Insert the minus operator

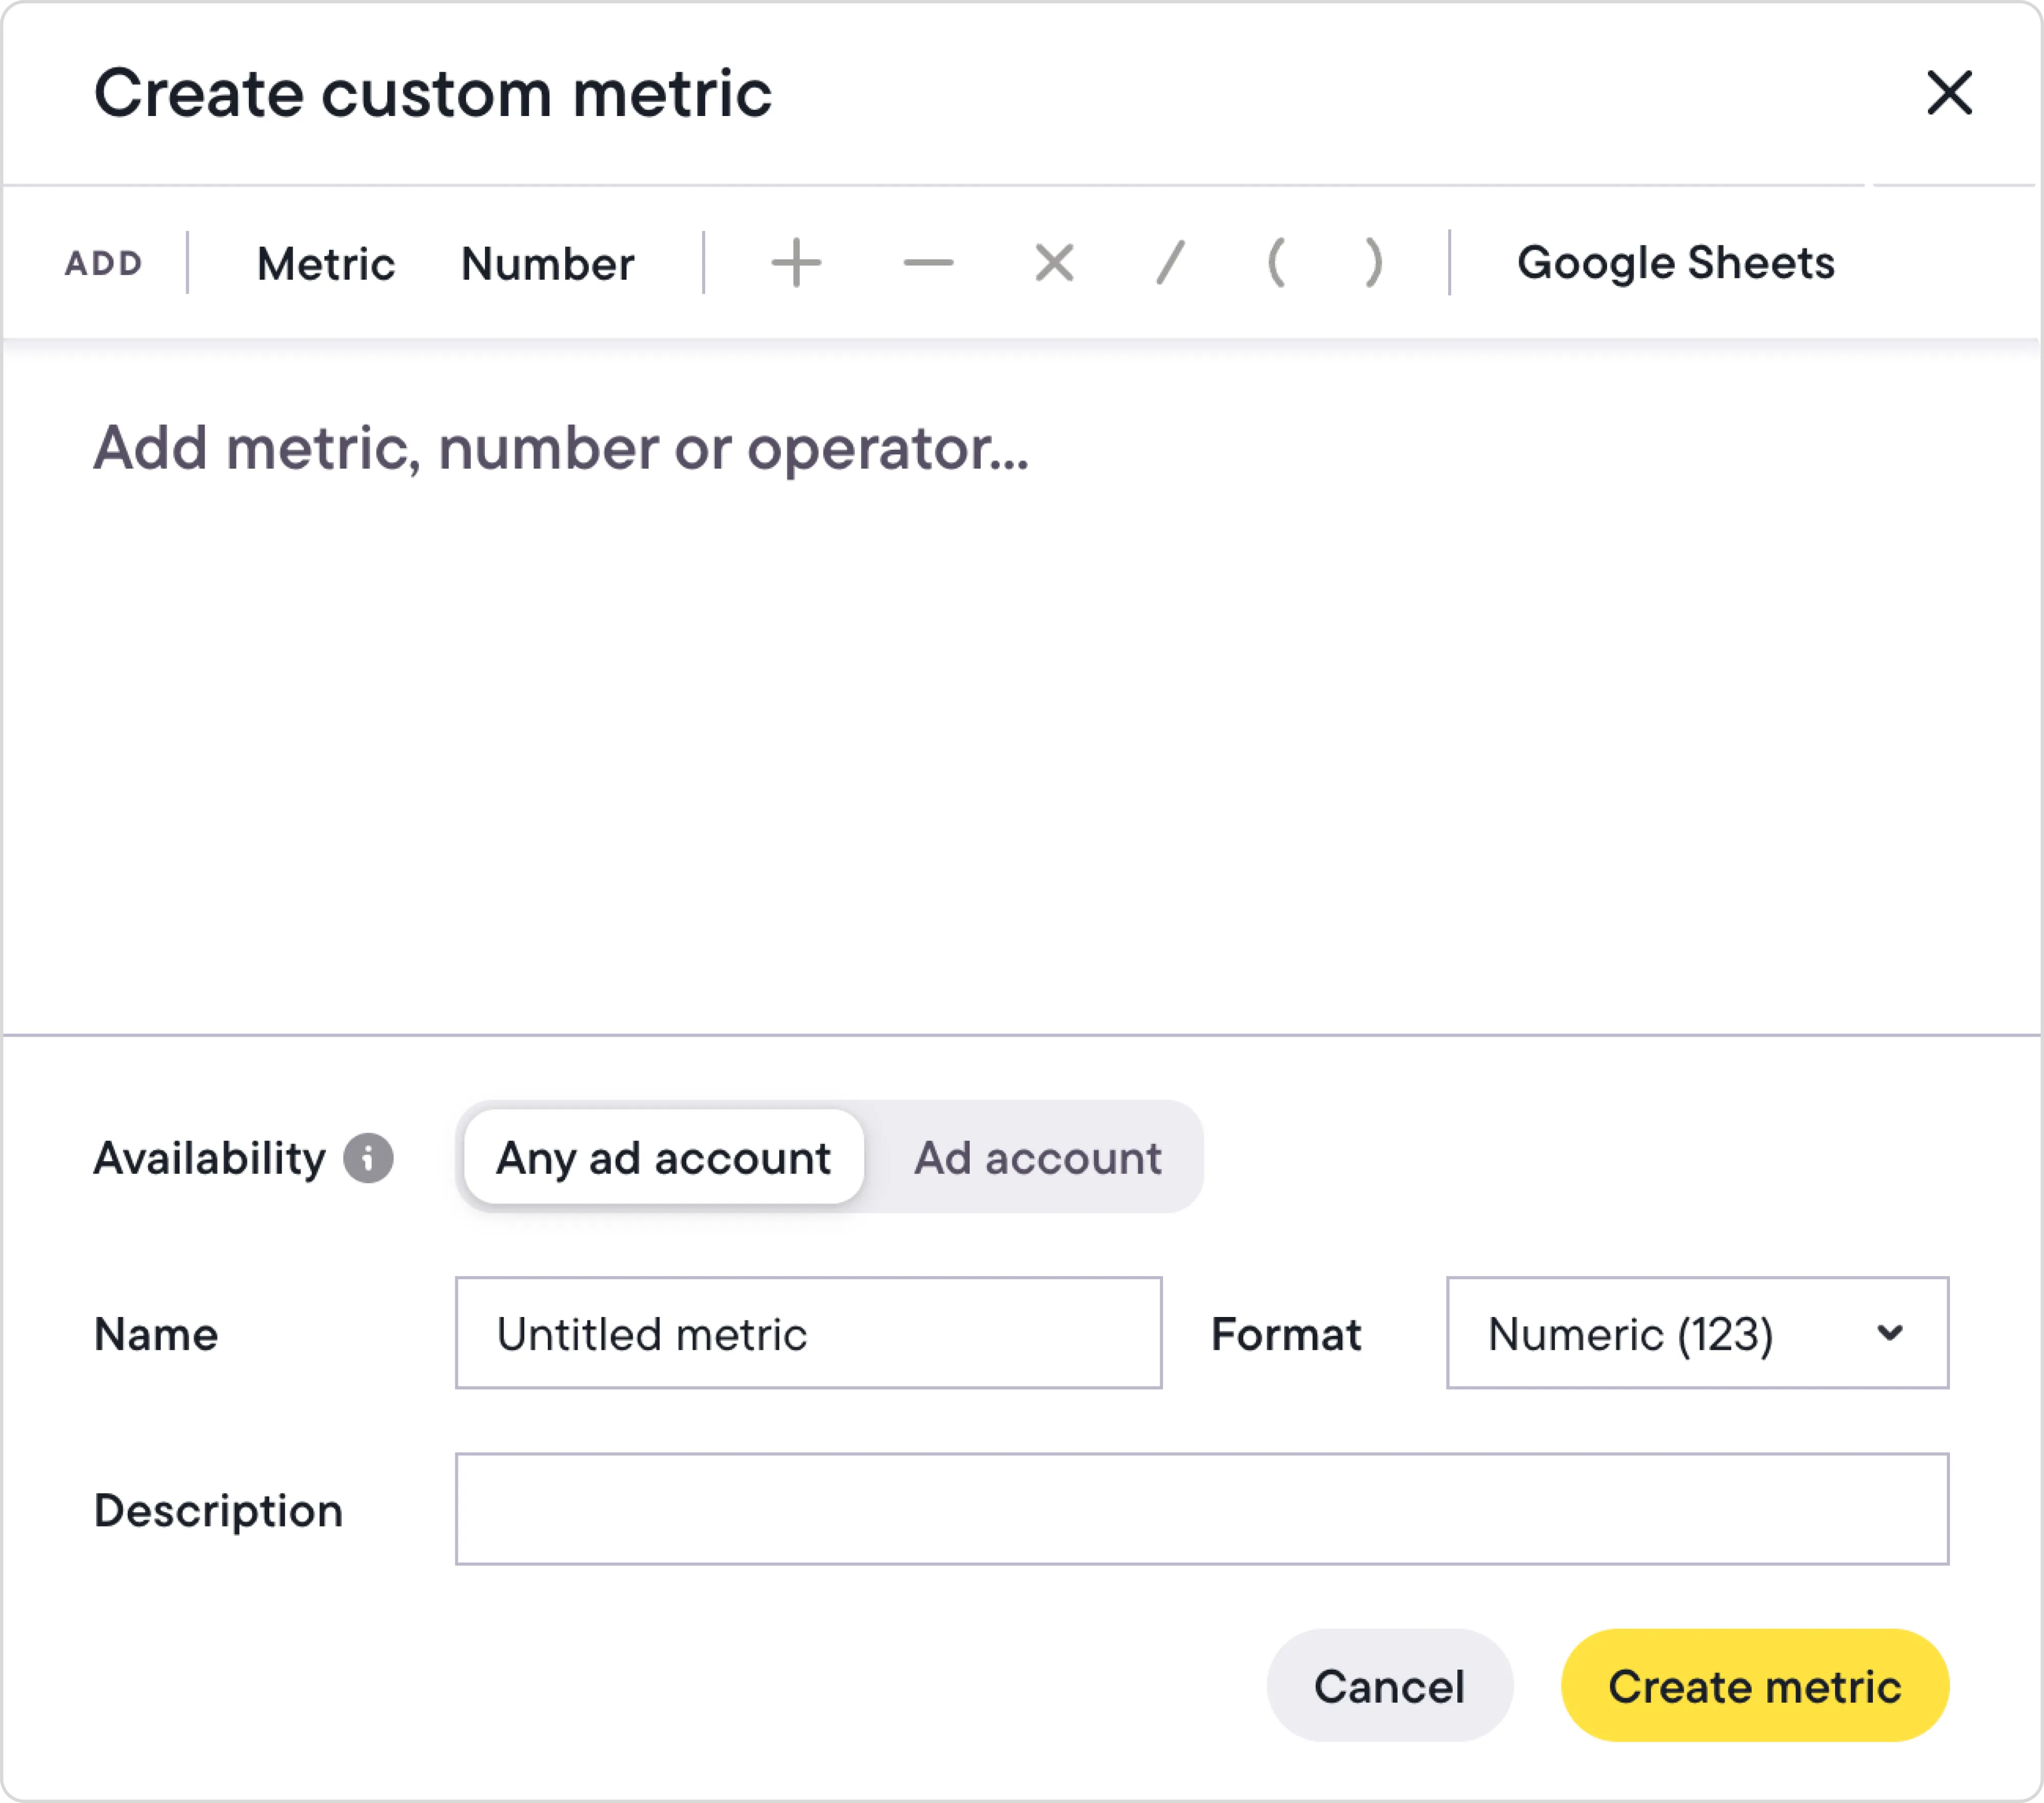(x=928, y=264)
